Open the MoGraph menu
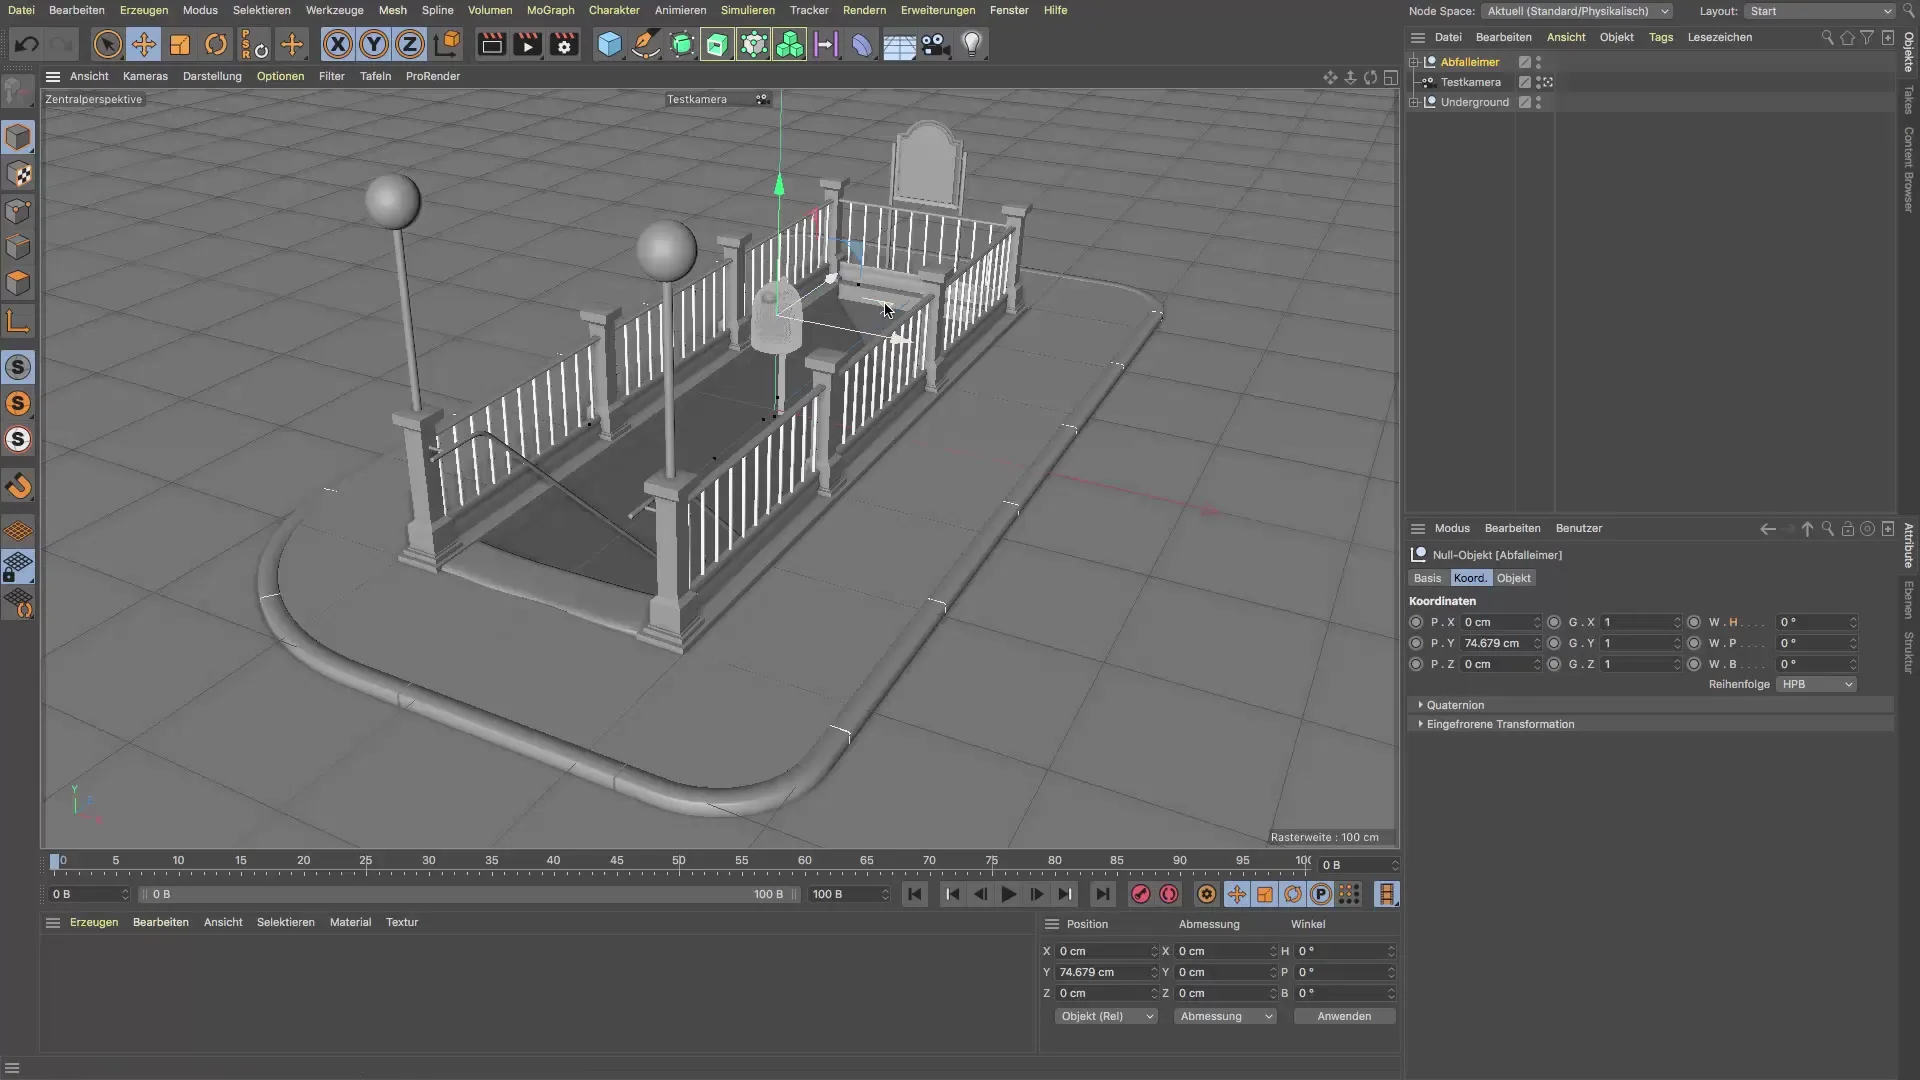The image size is (1920, 1080). tap(551, 10)
